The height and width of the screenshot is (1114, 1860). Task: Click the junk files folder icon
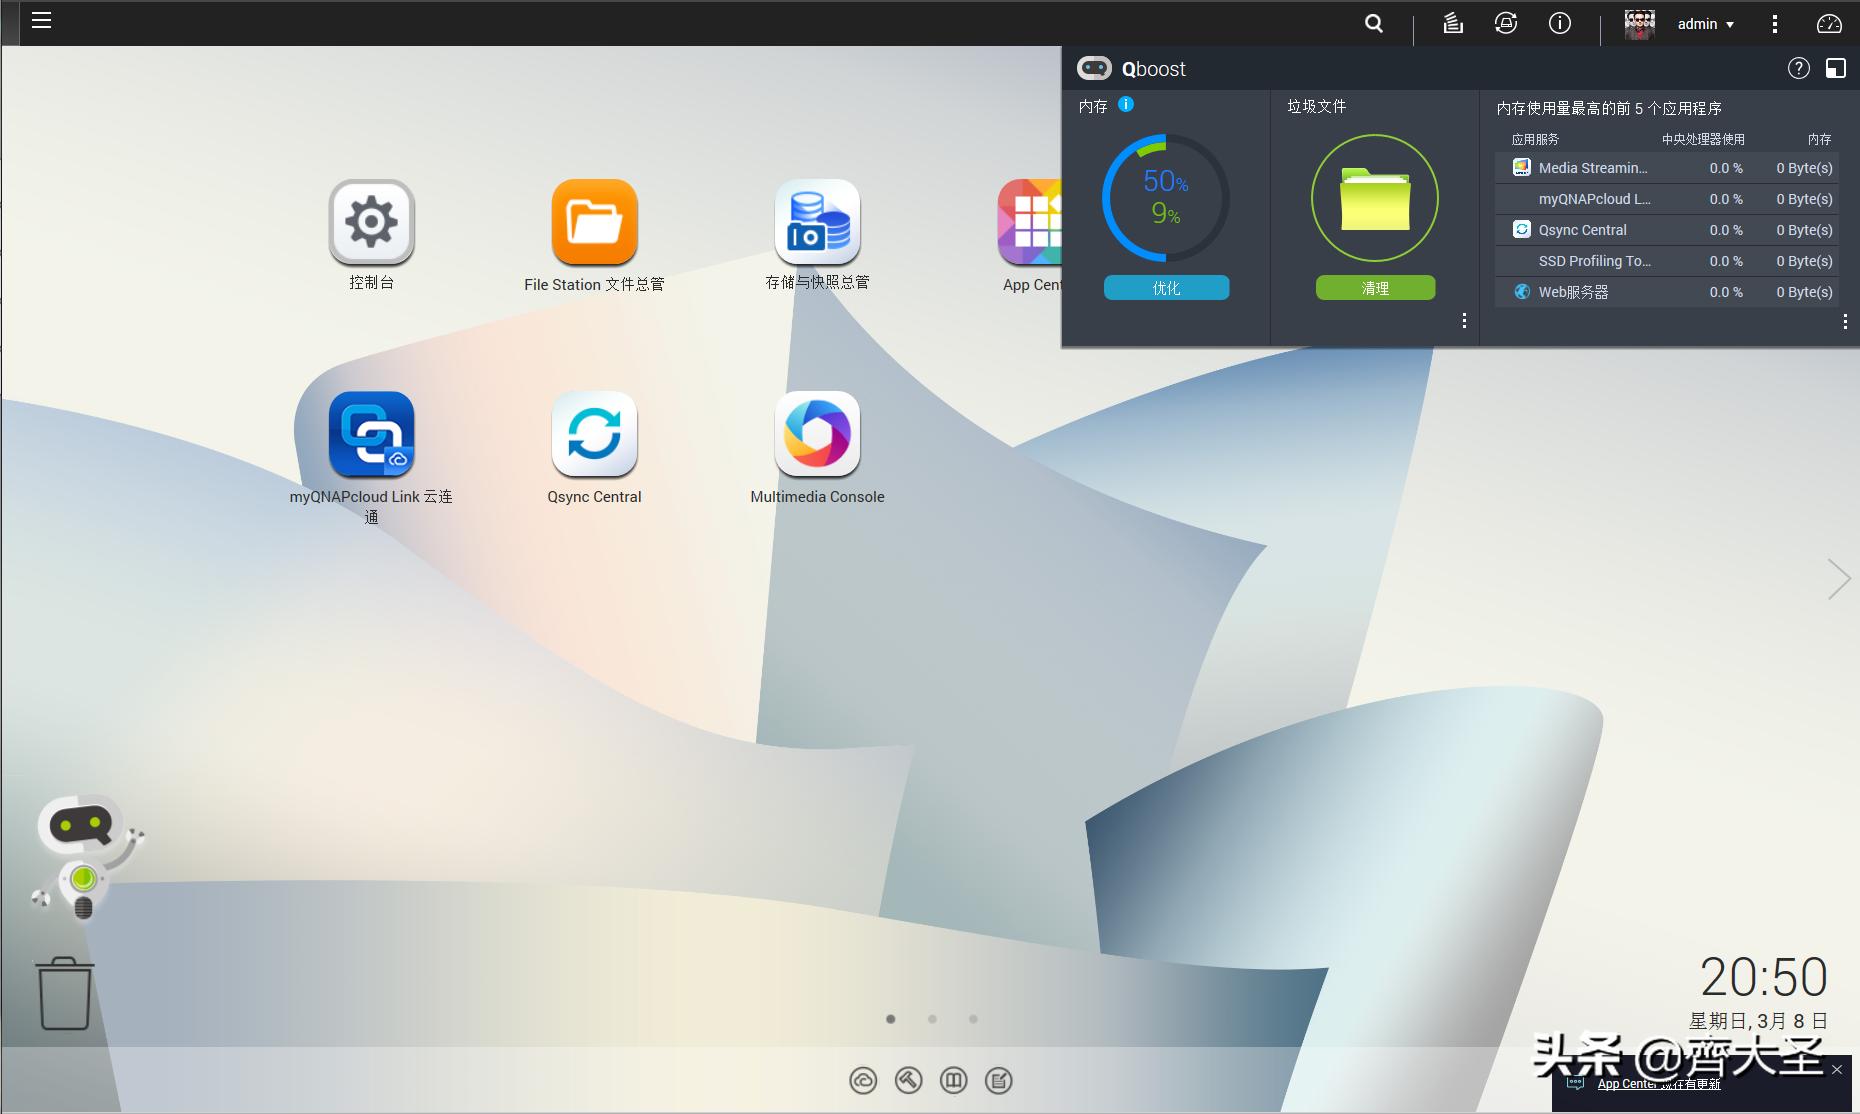coord(1375,198)
